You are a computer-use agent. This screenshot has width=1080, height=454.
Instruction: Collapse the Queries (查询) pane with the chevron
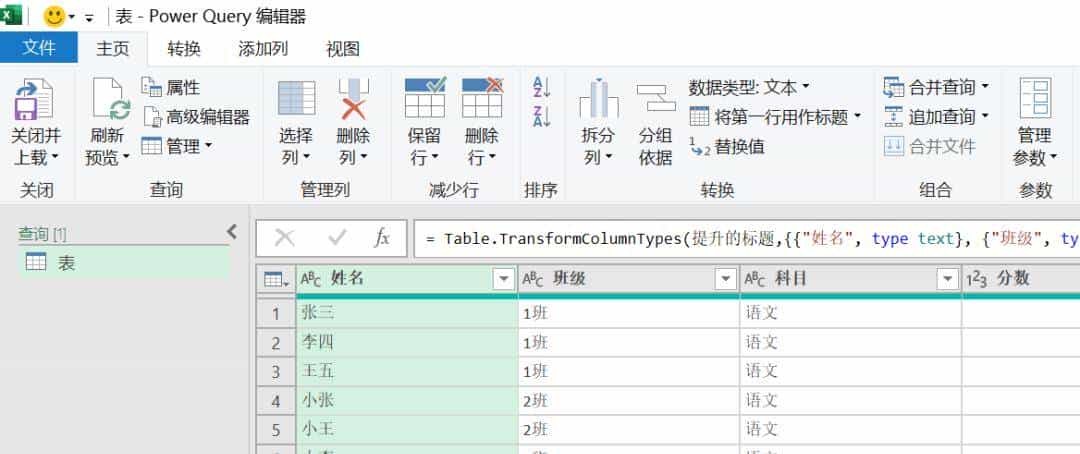coord(232,231)
